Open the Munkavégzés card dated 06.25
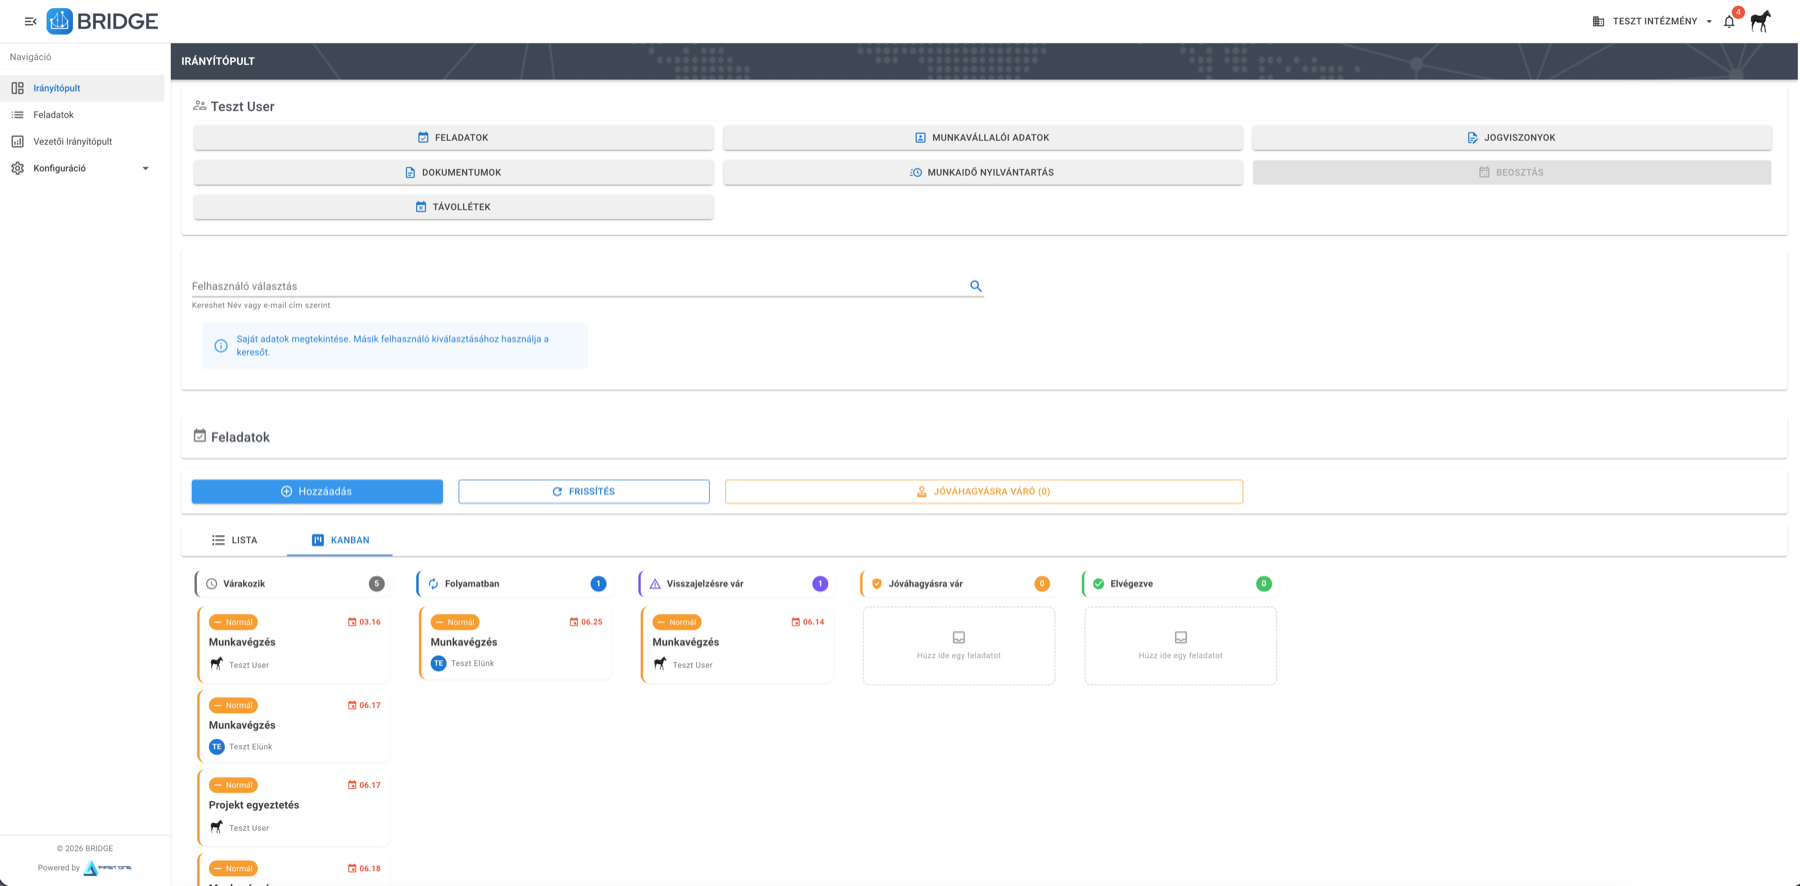Image resolution: width=1800 pixels, height=886 pixels. [x=516, y=642]
